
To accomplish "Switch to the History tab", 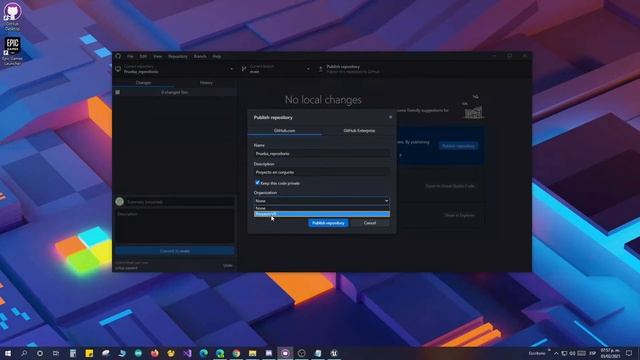I will point(206,83).
